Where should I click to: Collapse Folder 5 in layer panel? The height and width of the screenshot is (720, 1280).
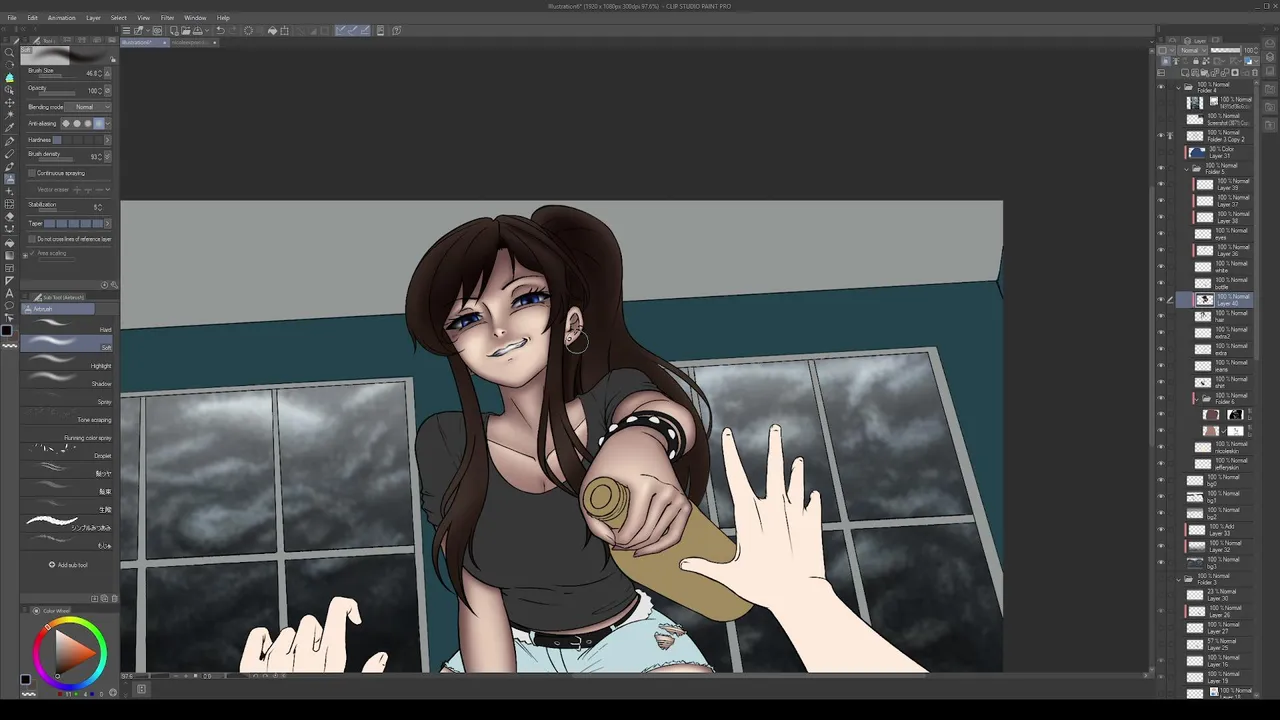coord(1187,169)
